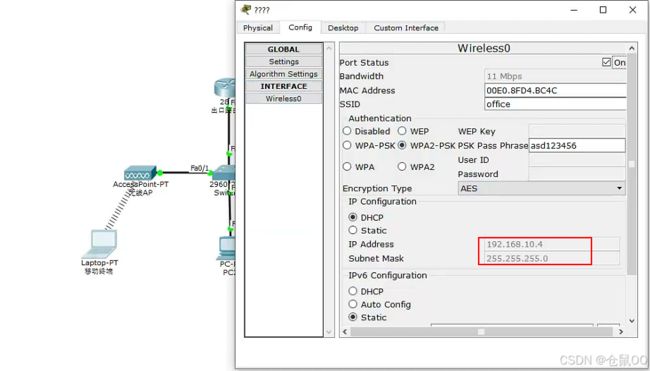The height and width of the screenshot is (371, 650).
Task: Minimize the device configuration window
Action: click(574, 10)
